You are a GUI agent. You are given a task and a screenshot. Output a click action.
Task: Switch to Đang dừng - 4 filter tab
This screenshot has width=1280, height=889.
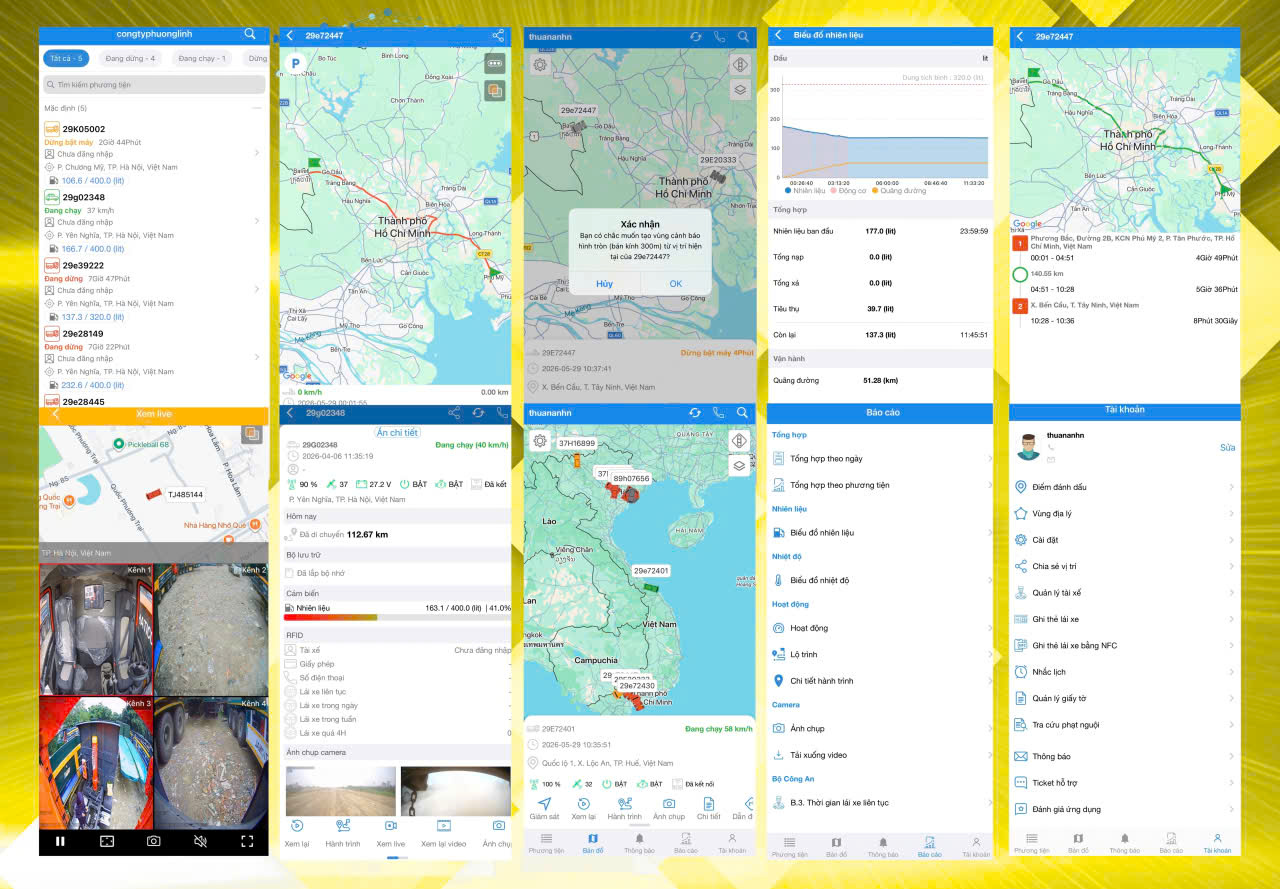click(x=130, y=59)
